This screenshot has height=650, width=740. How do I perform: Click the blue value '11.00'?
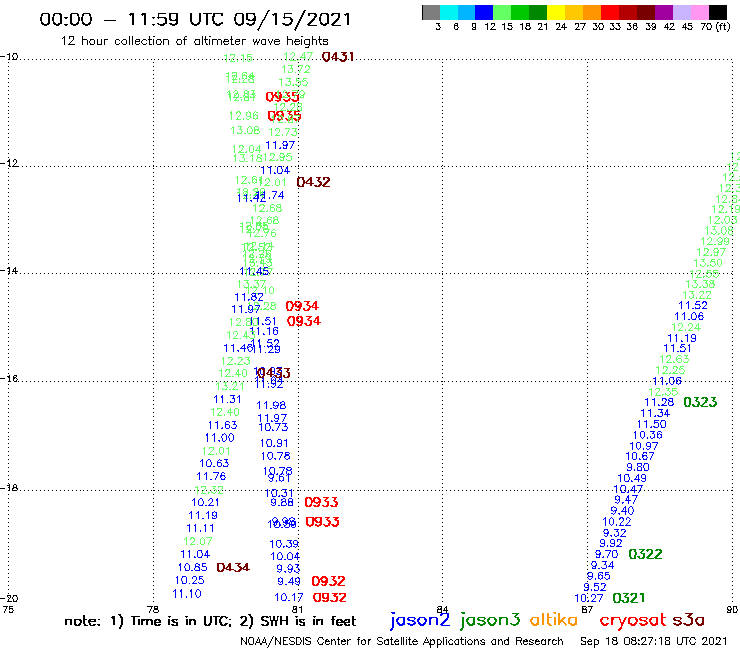(219, 438)
